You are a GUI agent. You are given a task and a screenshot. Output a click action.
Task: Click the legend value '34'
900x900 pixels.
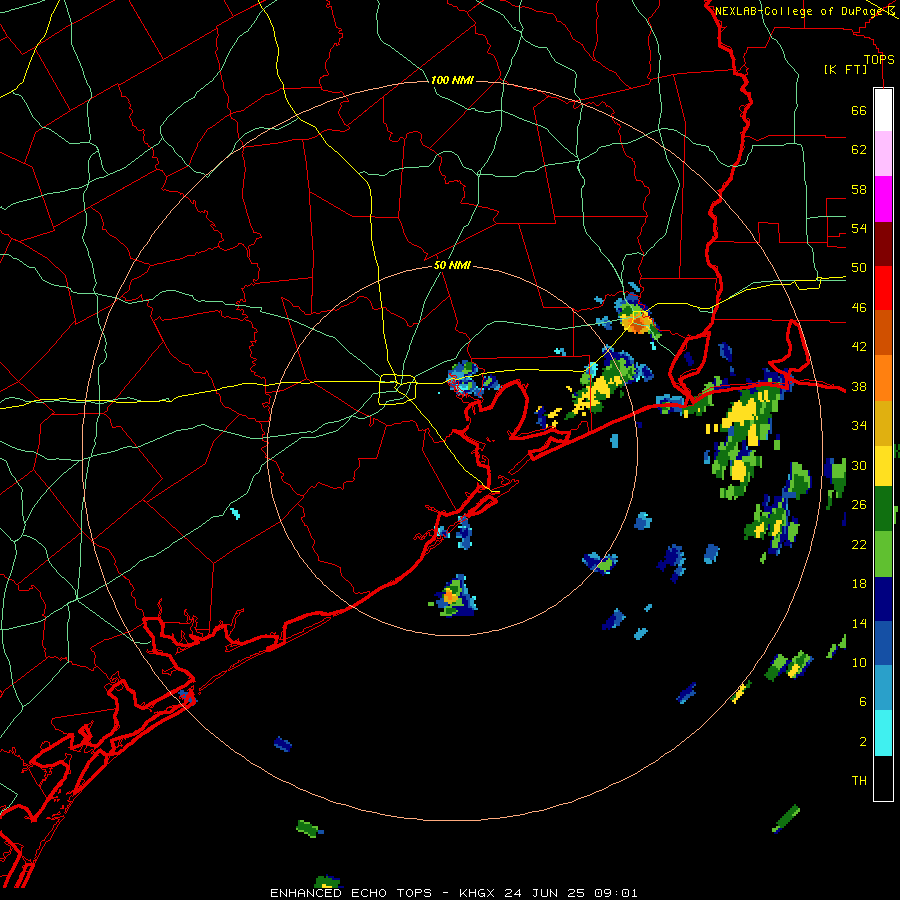click(859, 426)
